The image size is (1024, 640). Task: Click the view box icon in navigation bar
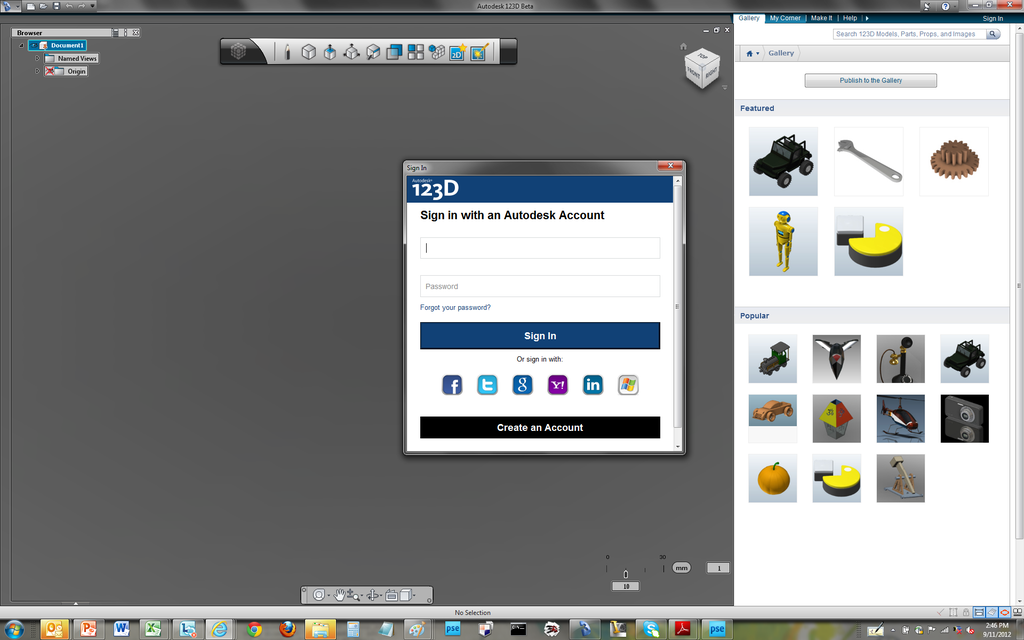point(391,595)
